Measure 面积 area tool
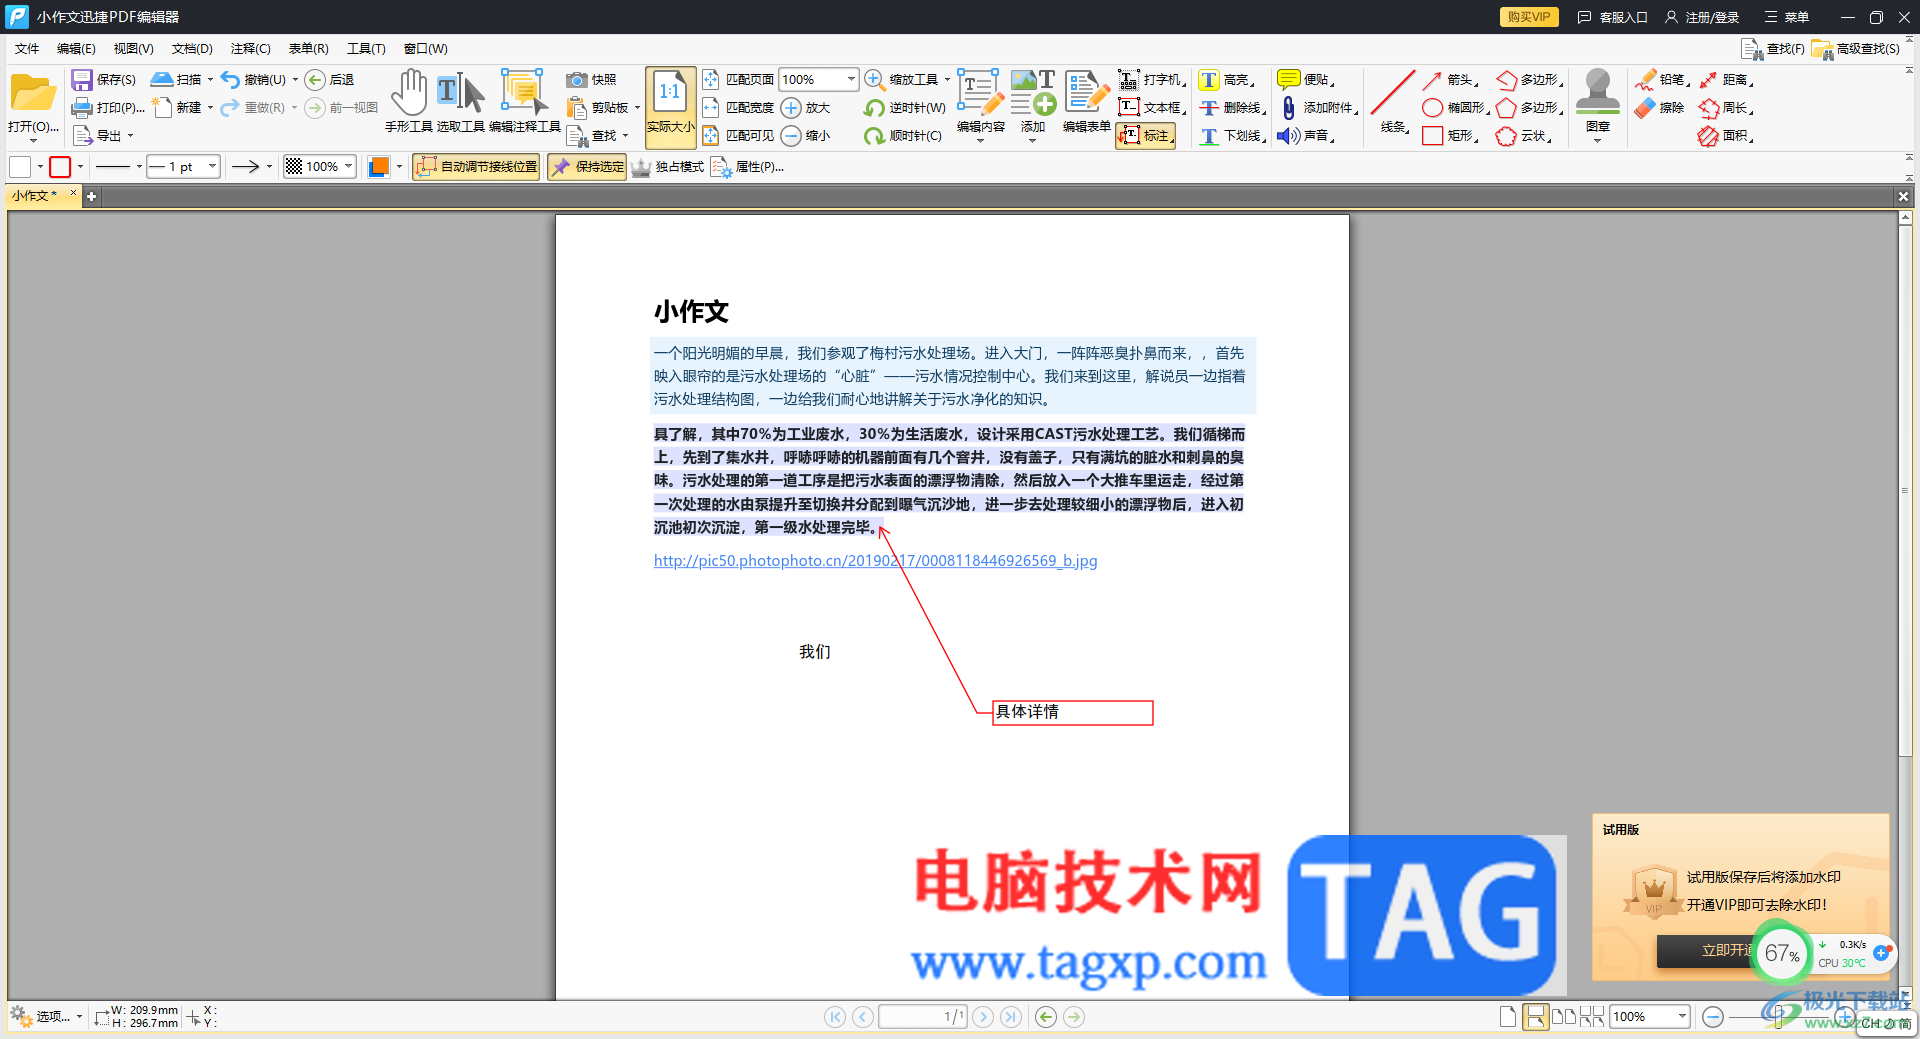 point(1725,135)
